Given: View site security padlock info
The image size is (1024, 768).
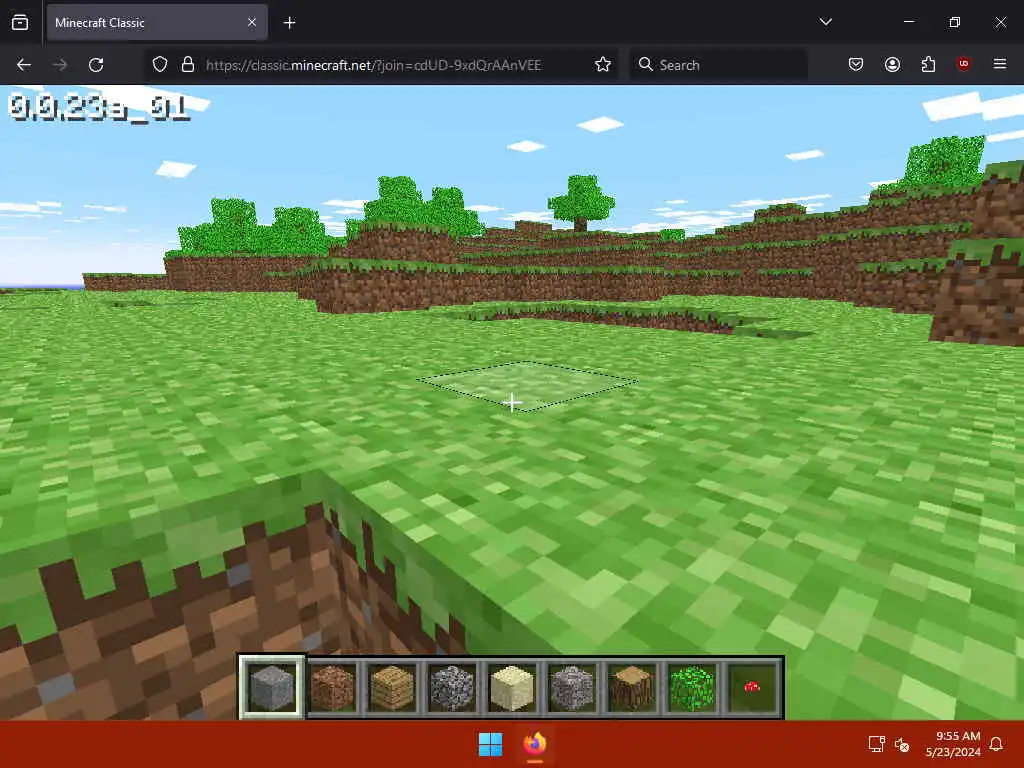Looking at the screenshot, I should pos(188,65).
